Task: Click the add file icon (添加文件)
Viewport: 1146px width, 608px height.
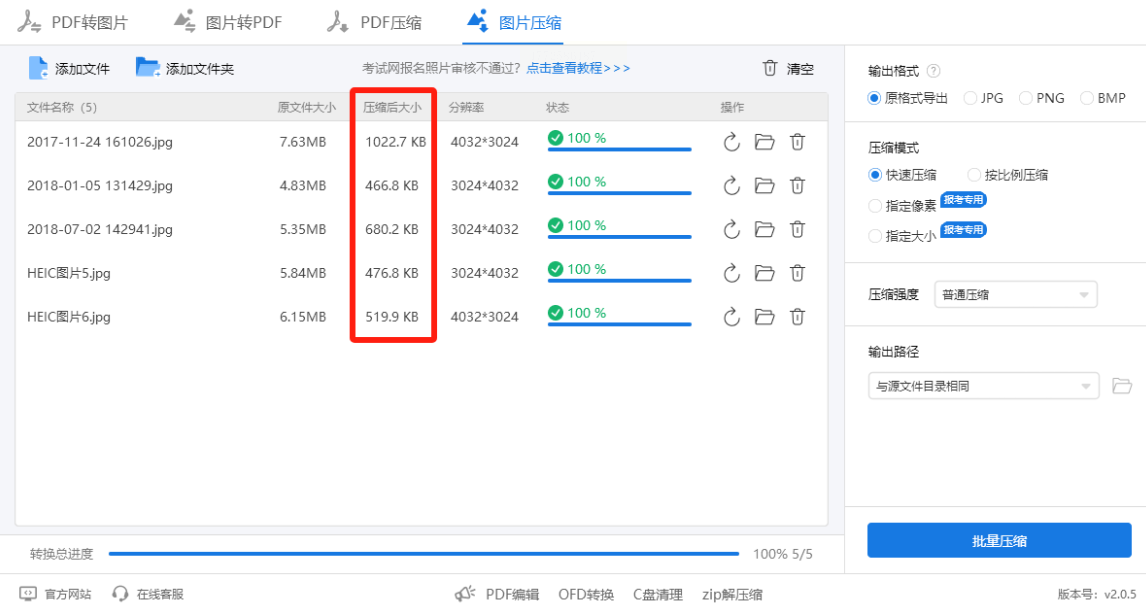Action: pyautogui.click(x=38, y=68)
